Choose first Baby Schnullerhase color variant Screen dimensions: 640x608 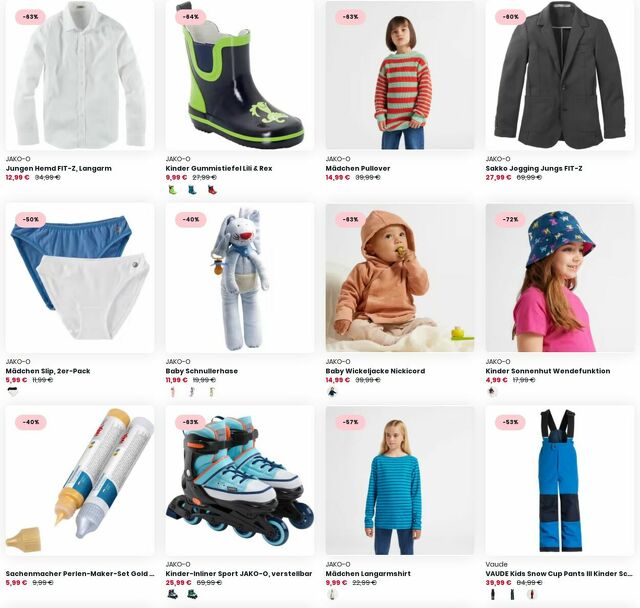173,392
